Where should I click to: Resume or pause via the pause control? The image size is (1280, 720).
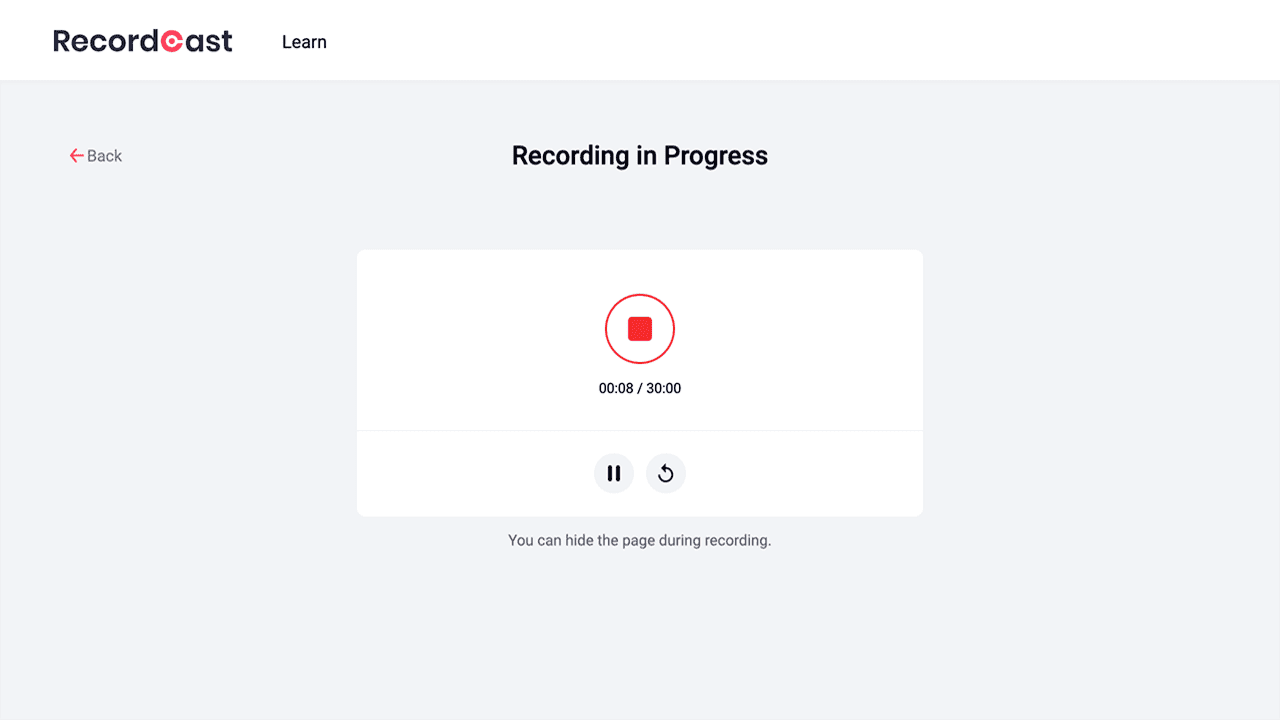pyautogui.click(x=614, y=473)
